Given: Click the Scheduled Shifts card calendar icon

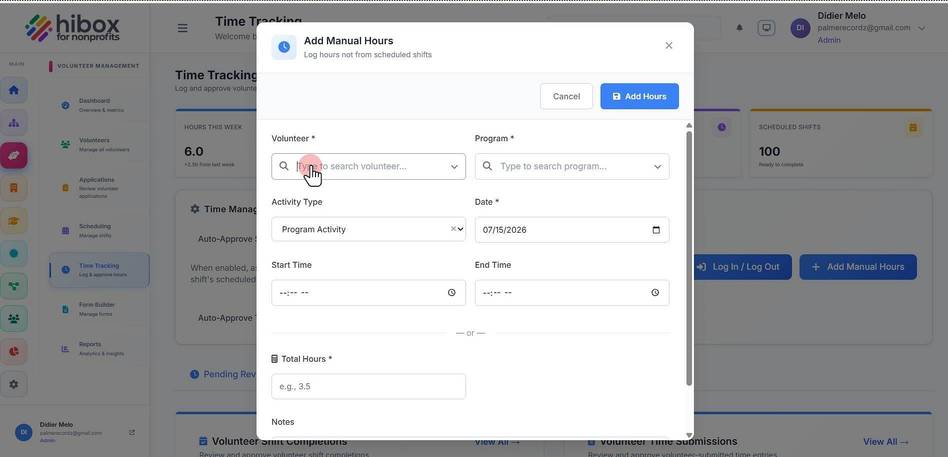Looking at the screenshot, I should pyautogui.click(x=913, y=128).
